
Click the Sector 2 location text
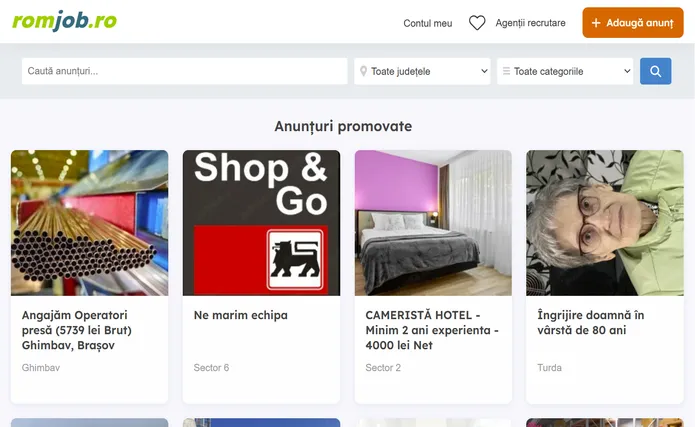point(383,368)
